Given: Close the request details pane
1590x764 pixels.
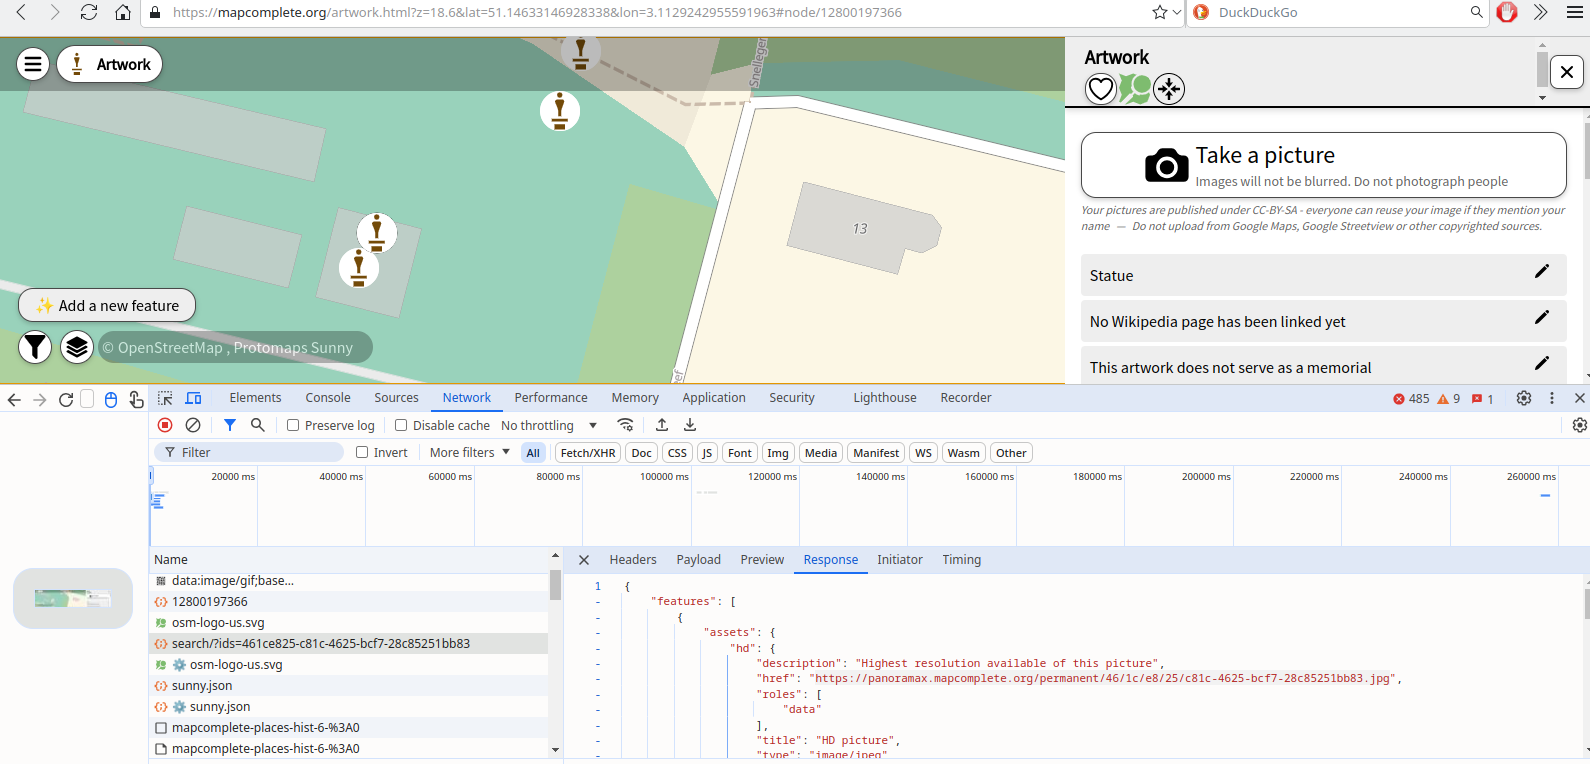Looking at the screenshot, I should coord(584,560).
